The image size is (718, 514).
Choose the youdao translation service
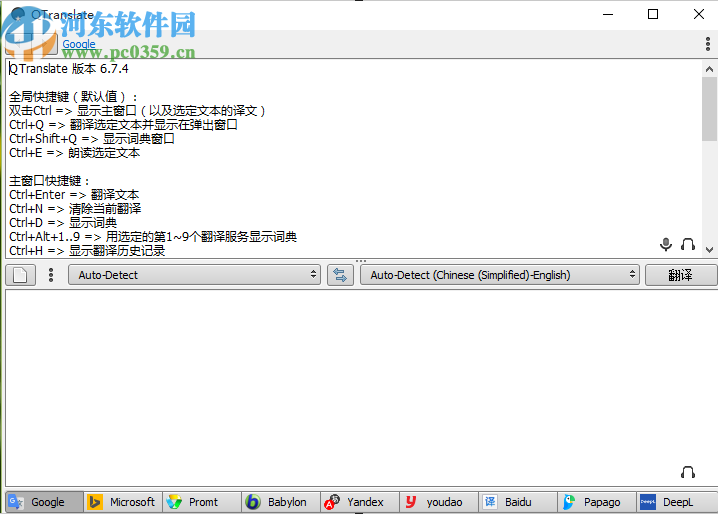(439, 502)
